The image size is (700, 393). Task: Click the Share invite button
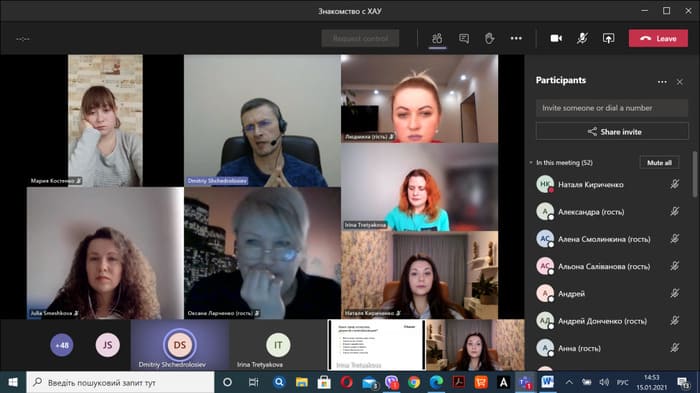point(612,132)
